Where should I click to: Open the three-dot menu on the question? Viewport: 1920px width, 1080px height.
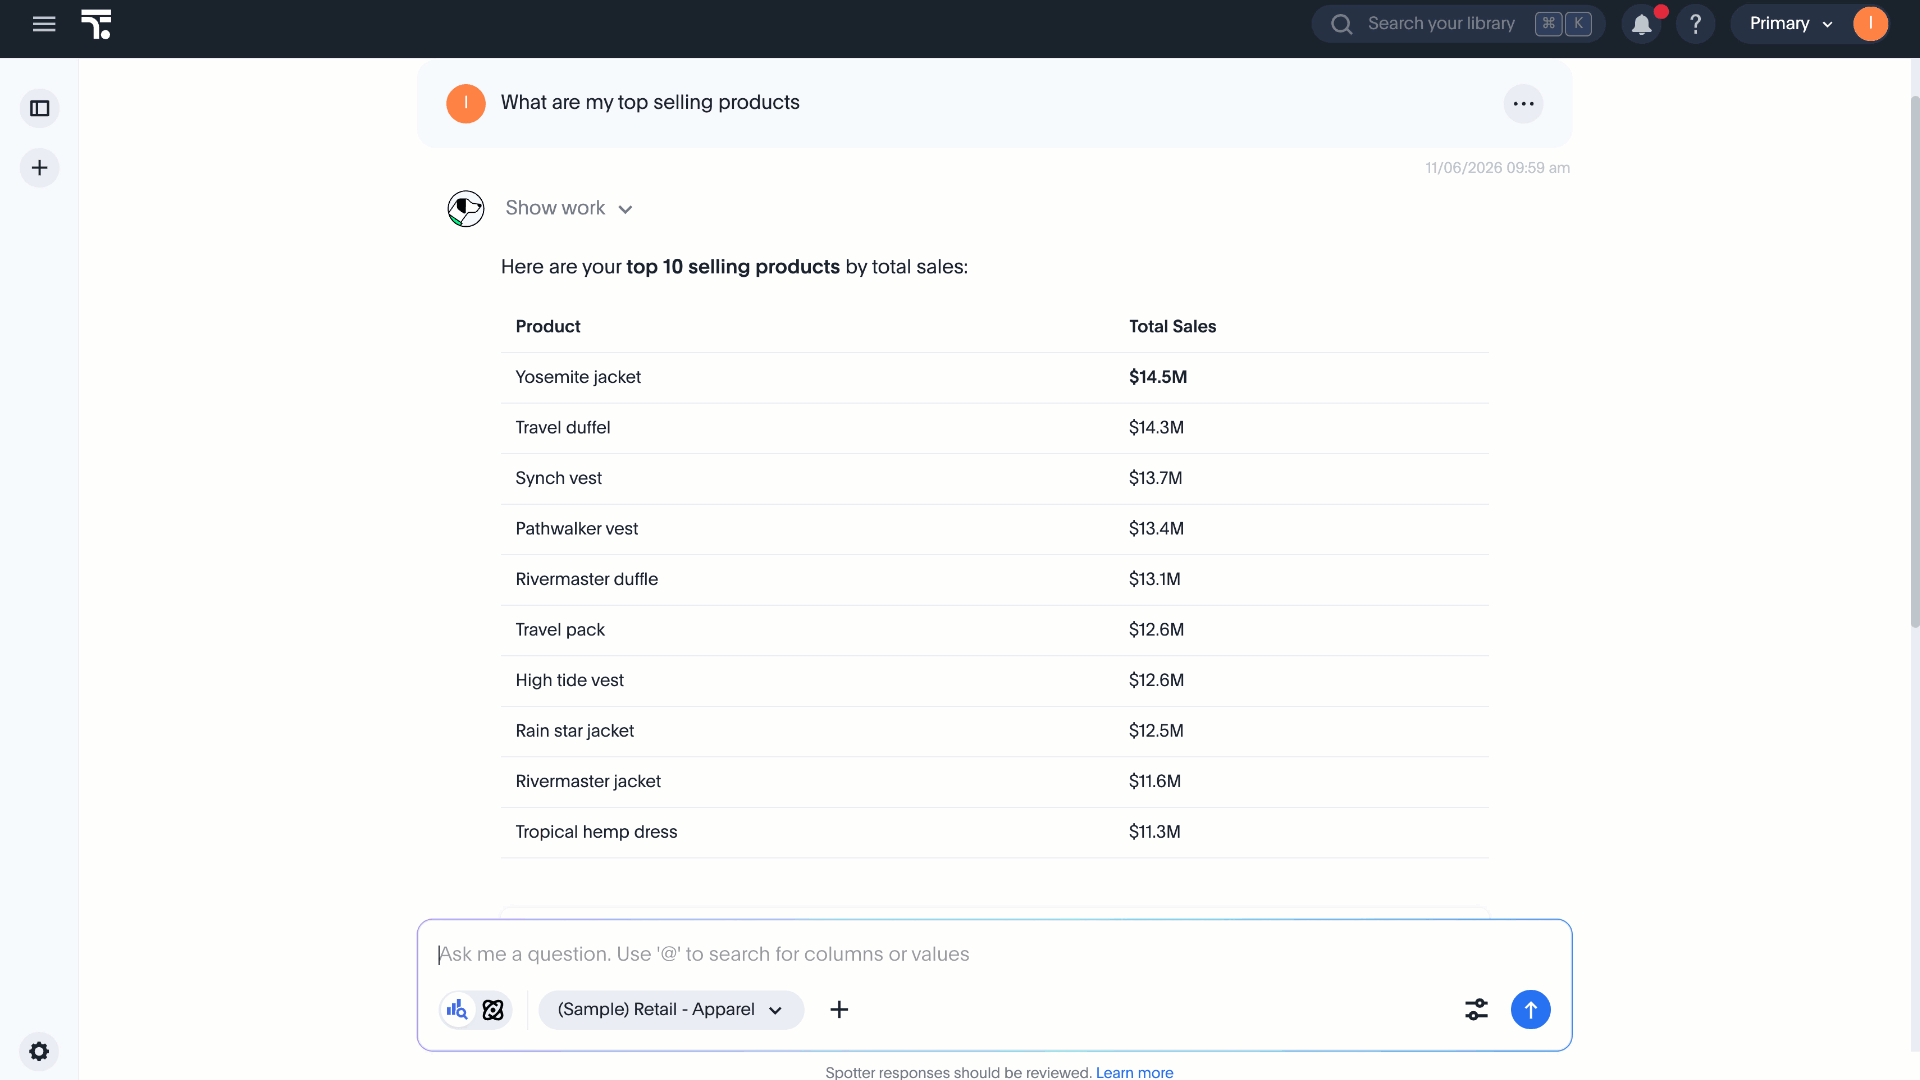(1523, 104)
